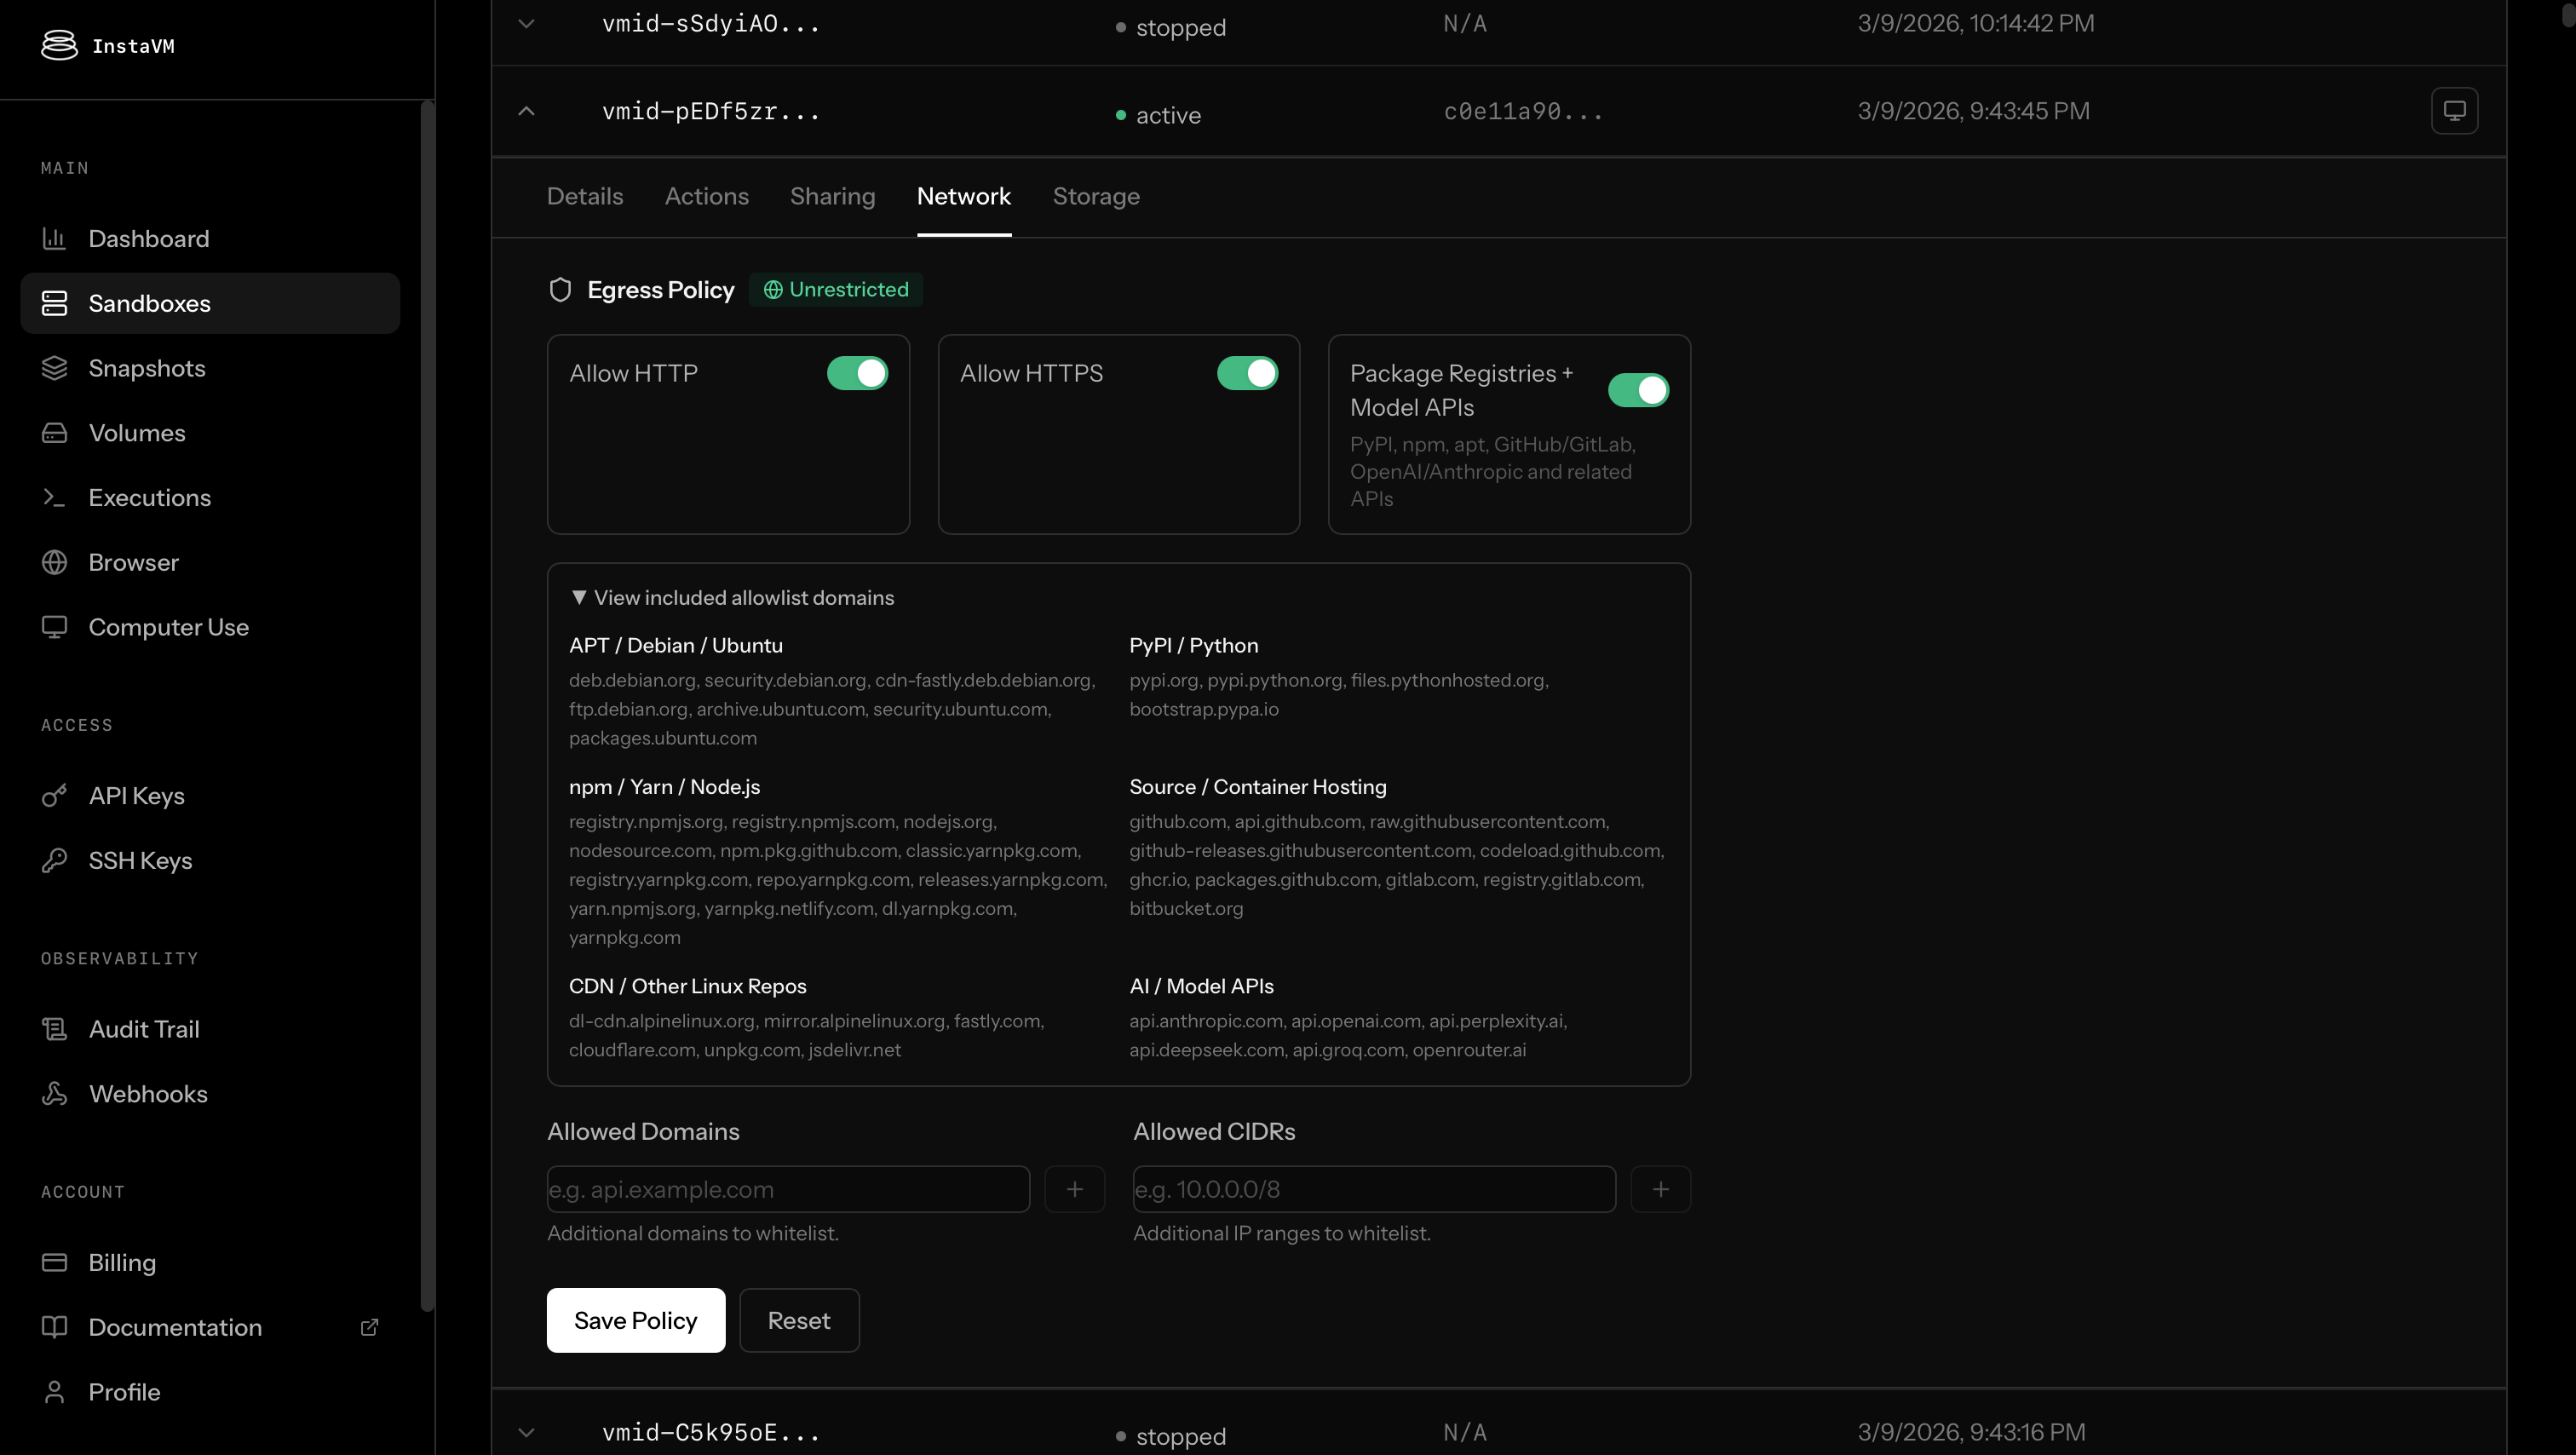Click plus icon beside Allowed CIDRs field
The image size is (2576, 1455).
(x=1660, y=1189)
